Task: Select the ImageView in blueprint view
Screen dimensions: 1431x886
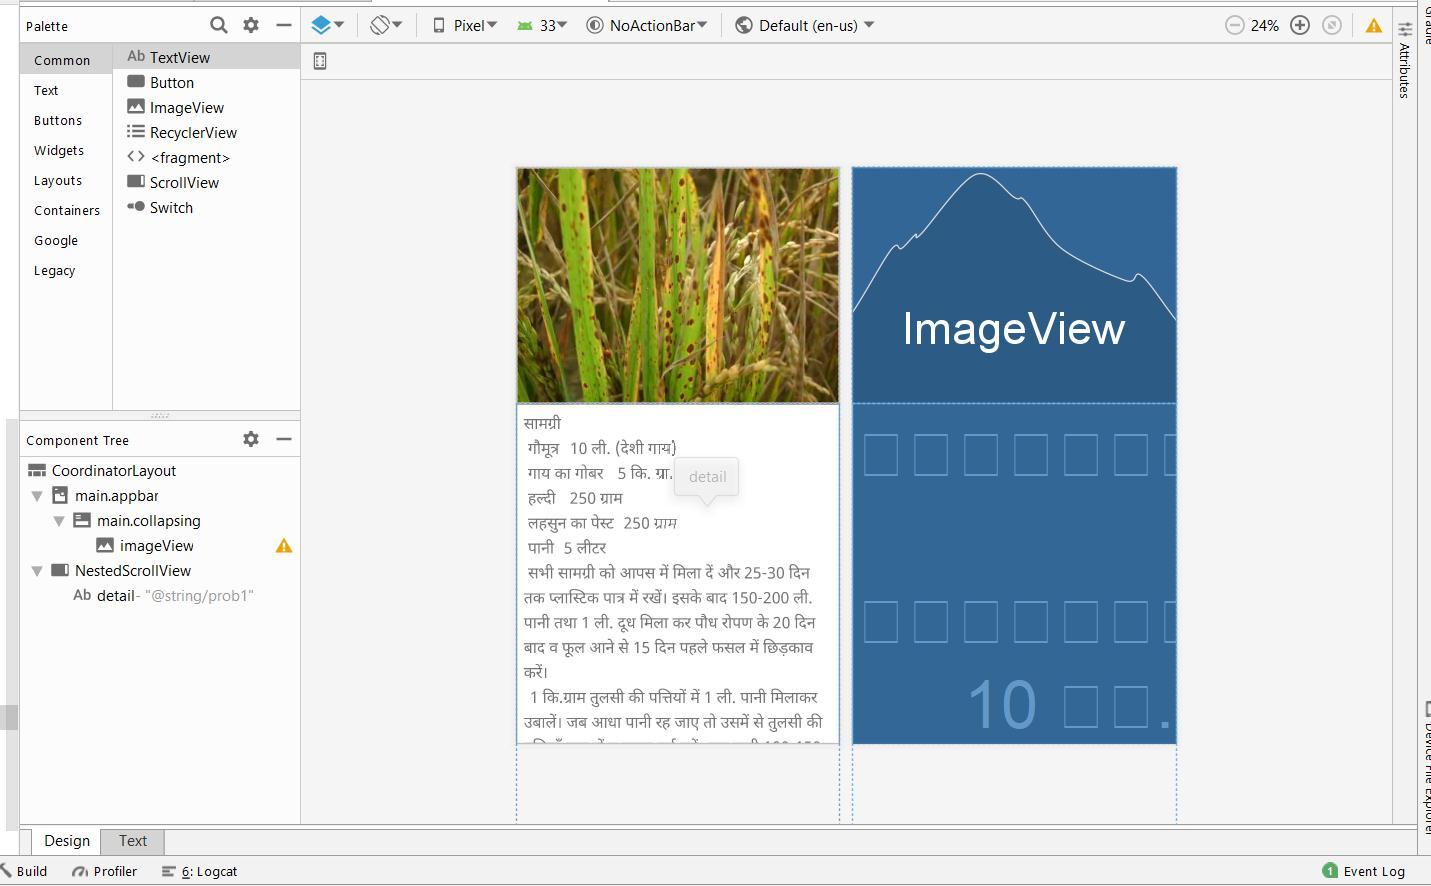Action: pyautogui.click(x=1014, y=285)
